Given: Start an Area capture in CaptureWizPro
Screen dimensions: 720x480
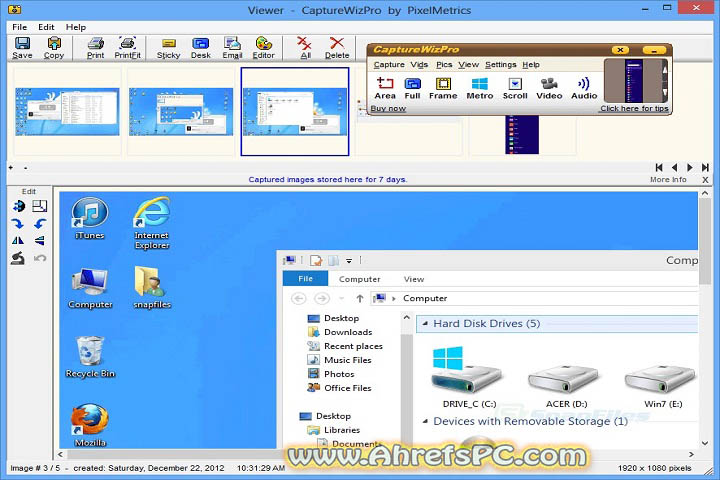Looking at the screenshot, I should pyautogui.click(x=385, y=88).
